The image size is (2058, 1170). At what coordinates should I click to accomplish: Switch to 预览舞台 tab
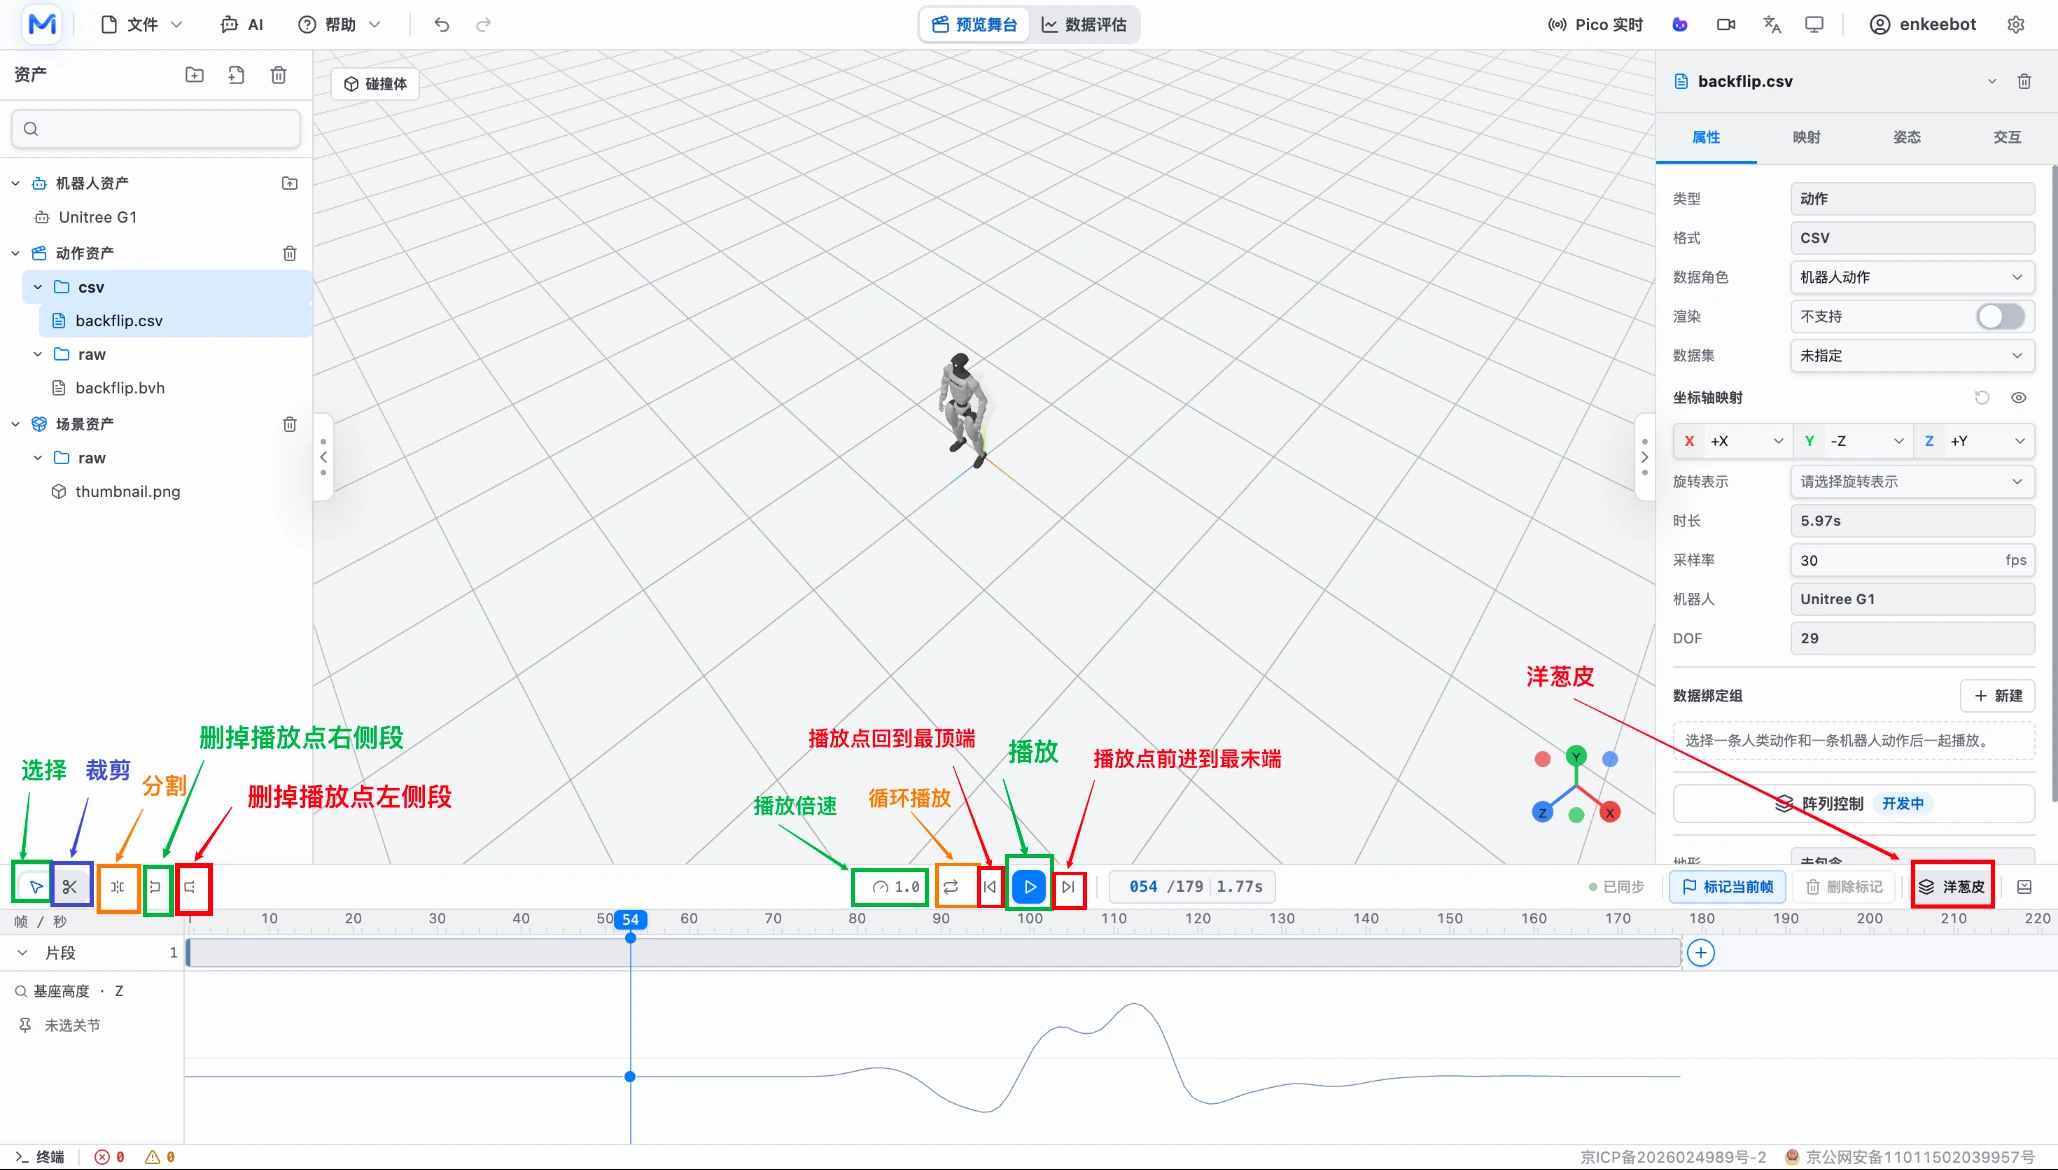tap(974, 24)
